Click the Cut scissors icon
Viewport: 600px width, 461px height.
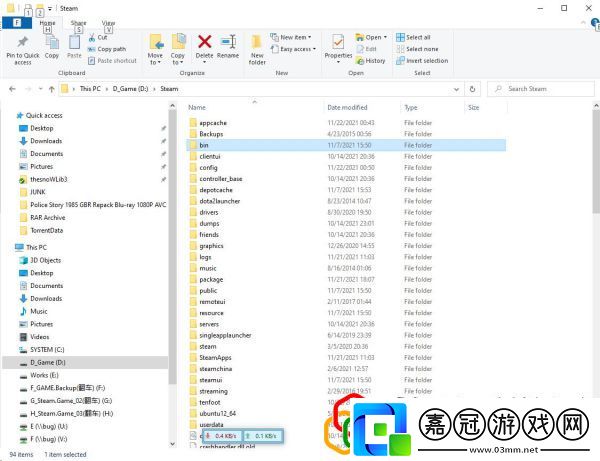click(x=92, y=37)
